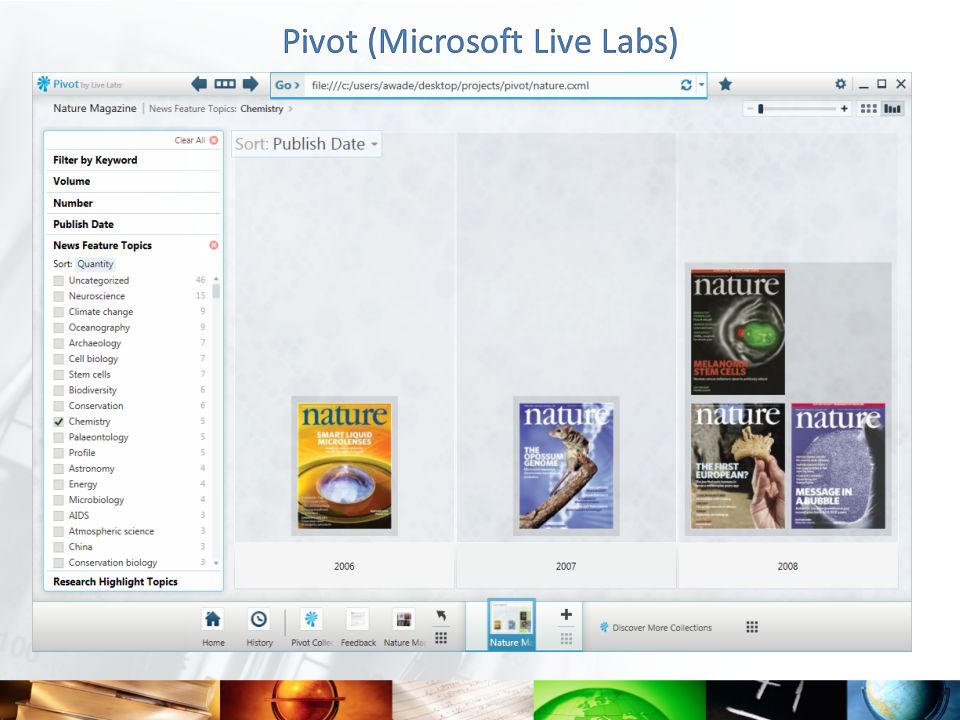
Task: Click the address bar URL field
Action: (x=490, y=85)
